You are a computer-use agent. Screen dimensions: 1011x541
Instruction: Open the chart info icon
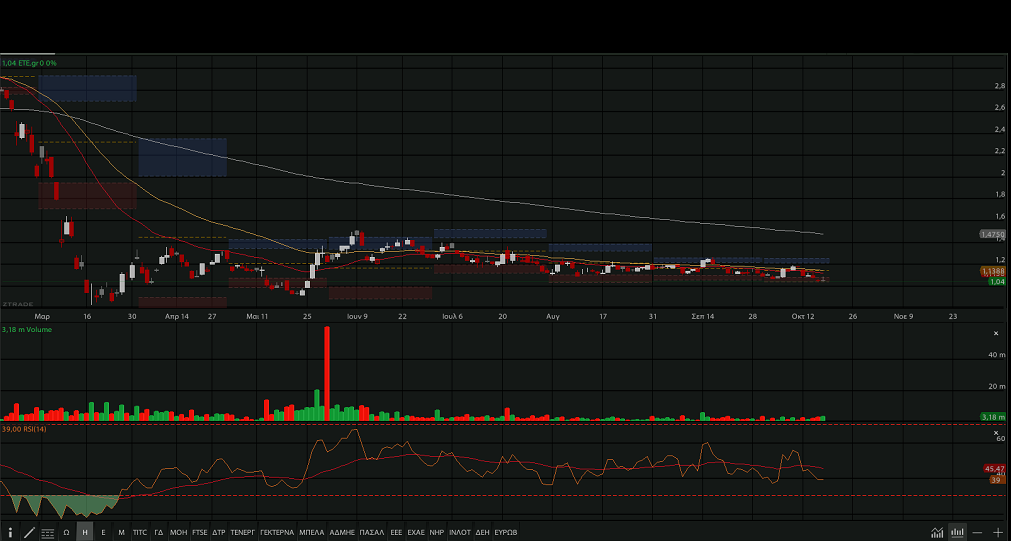click(10, 532)
